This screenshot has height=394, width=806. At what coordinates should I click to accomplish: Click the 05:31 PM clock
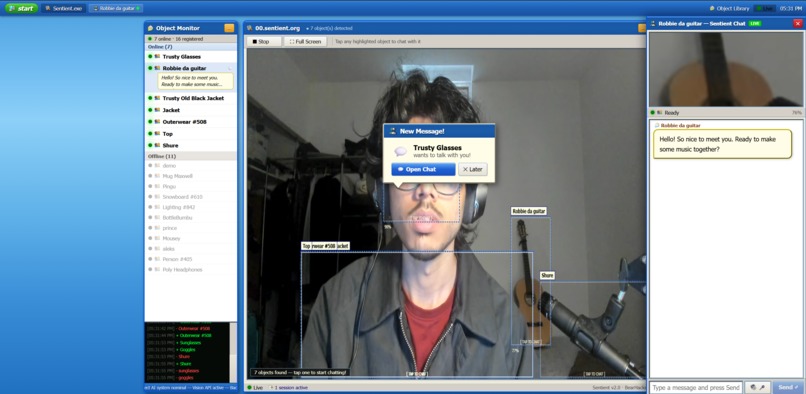(x=791, y=8)
